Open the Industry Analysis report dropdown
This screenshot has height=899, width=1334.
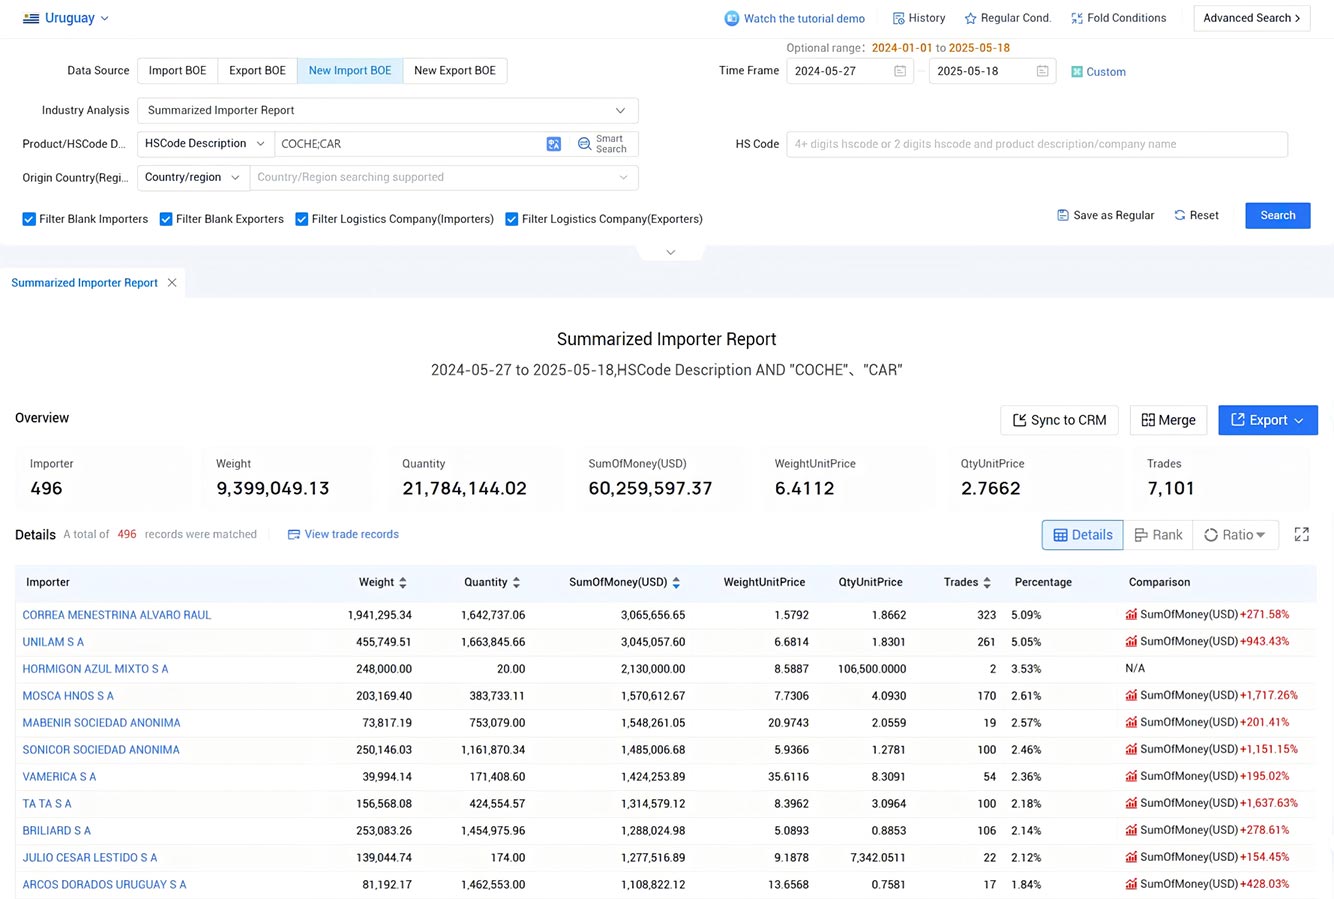(388, 110)
